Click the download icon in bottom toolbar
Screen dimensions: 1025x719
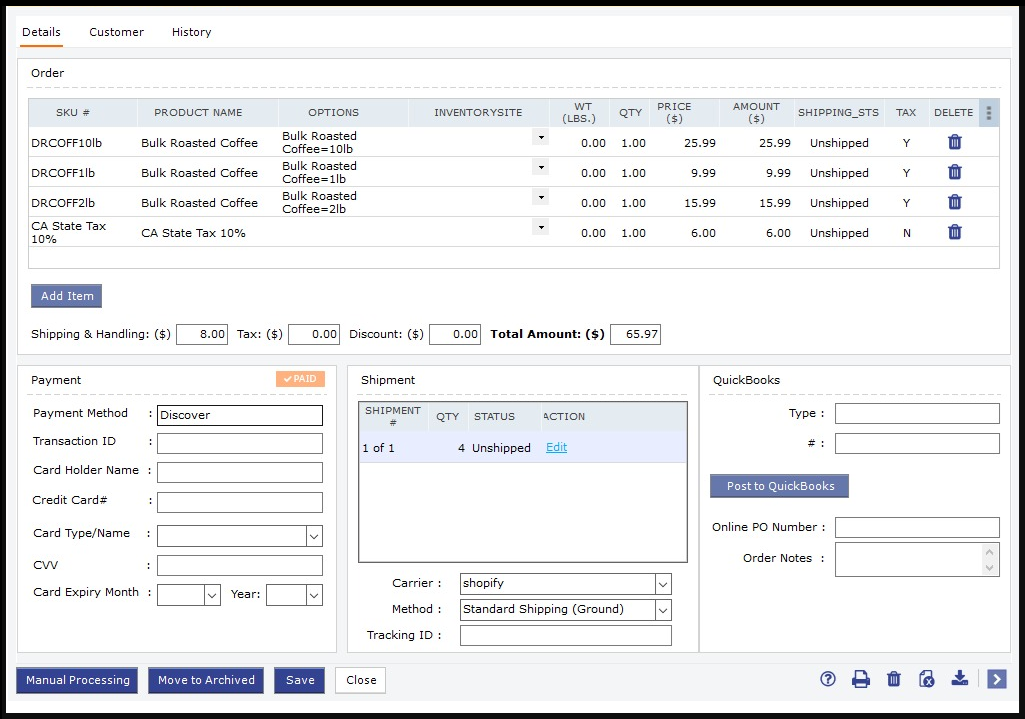pyautogui.click(x=960, y=679)
